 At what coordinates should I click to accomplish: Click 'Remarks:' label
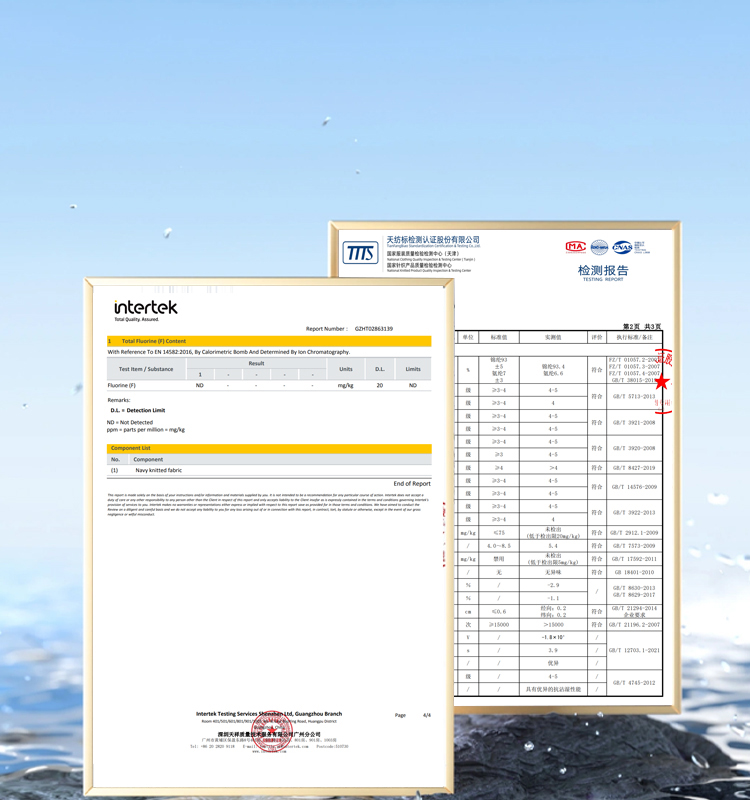click(x=119, y=400)
